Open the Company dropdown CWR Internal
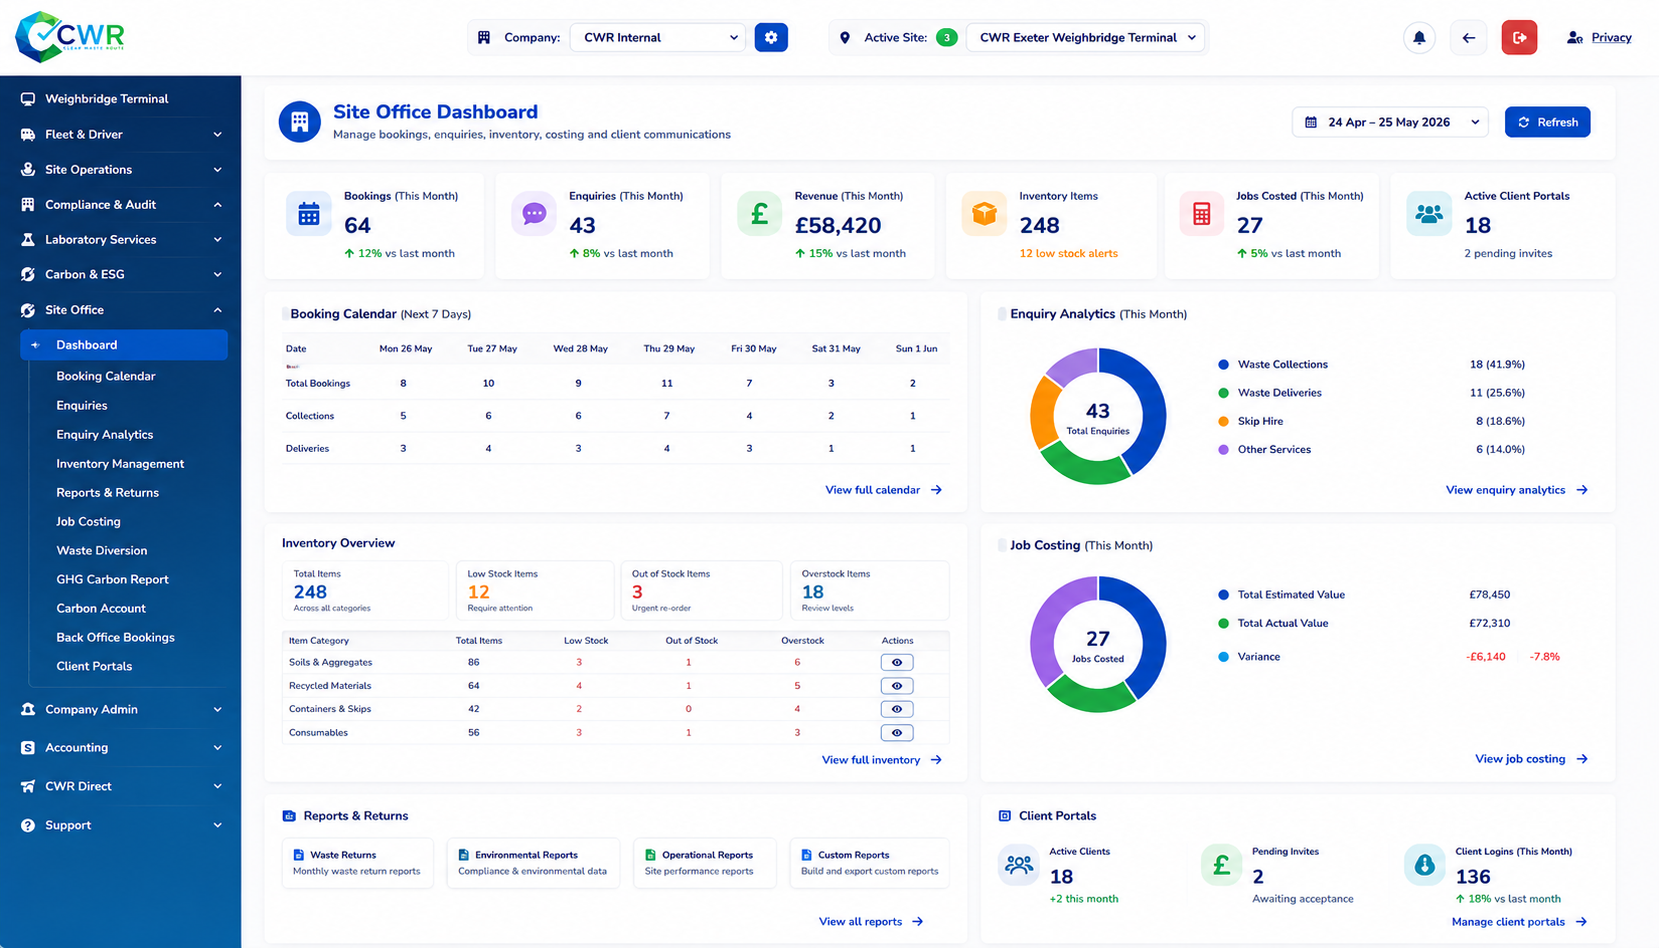 click(658, 38)
